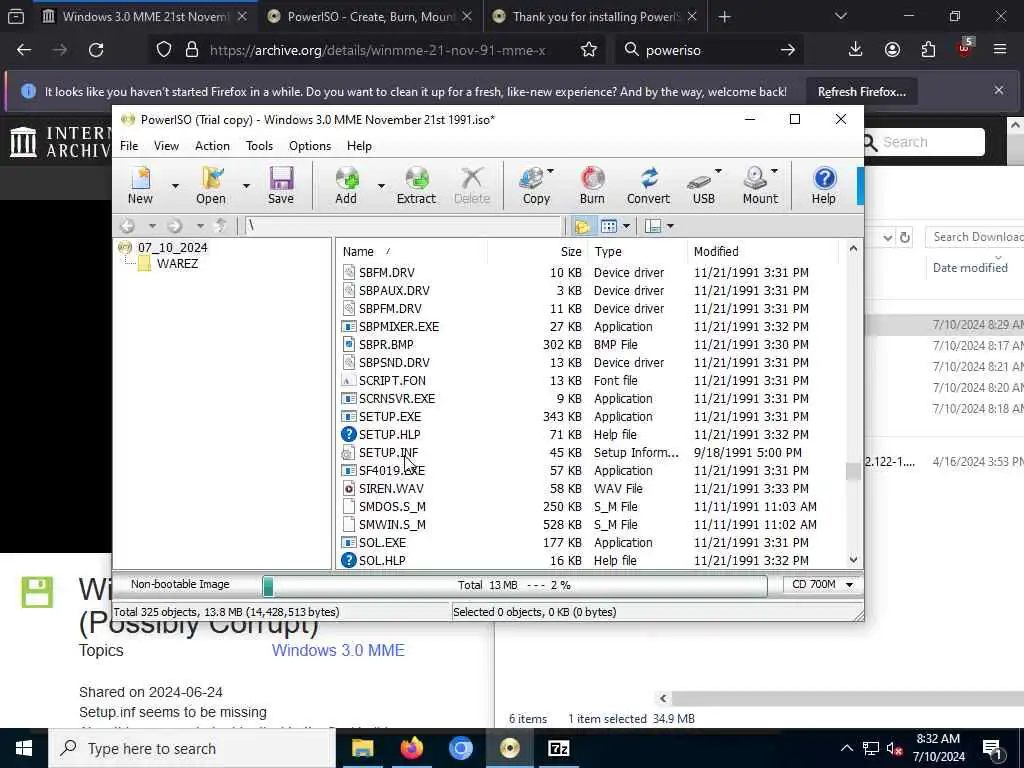Screen dimensions: 1024x768
Task: Select the SETUP.INF file row
Action: (588, 453)
